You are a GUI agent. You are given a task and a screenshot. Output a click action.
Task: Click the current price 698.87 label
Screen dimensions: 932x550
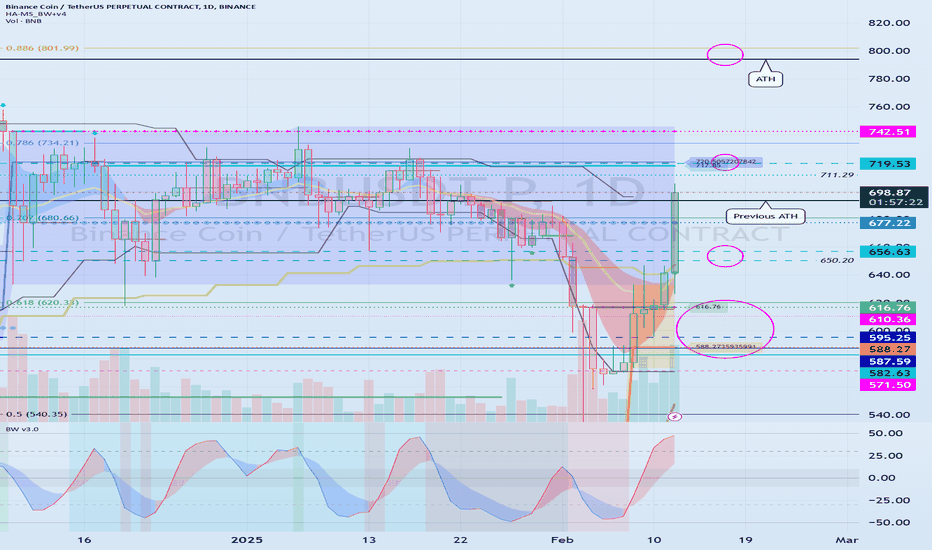(x=889, y=193)
